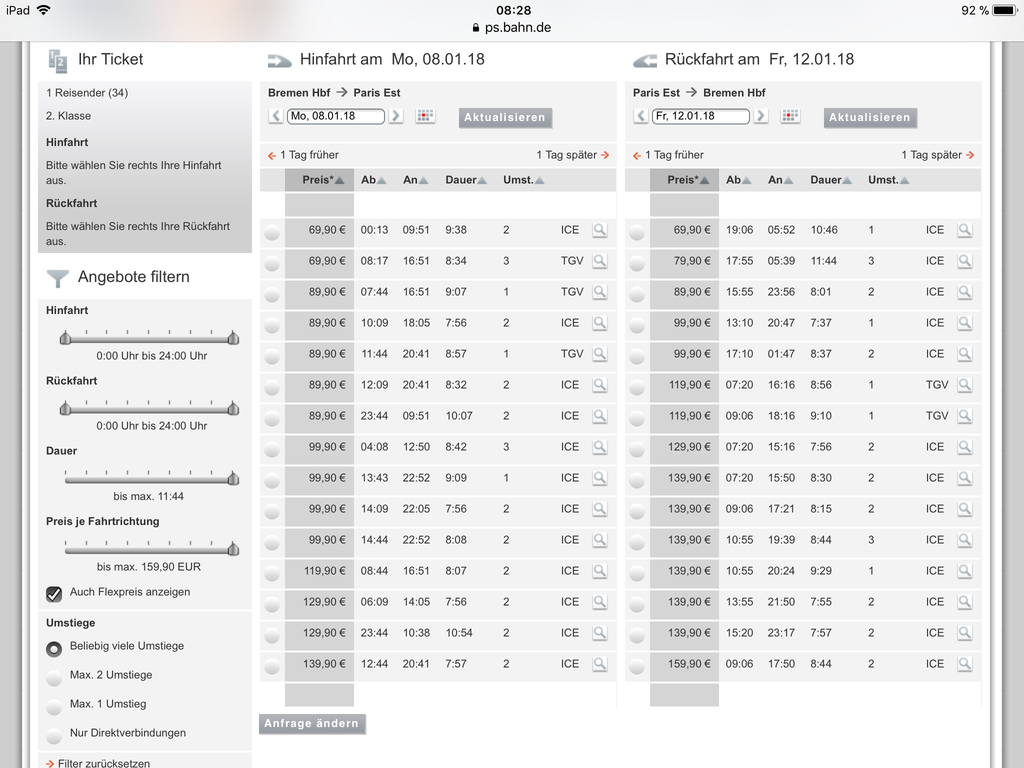Show details for the 00:13 outbound ICE connection

tap(599, 230)
